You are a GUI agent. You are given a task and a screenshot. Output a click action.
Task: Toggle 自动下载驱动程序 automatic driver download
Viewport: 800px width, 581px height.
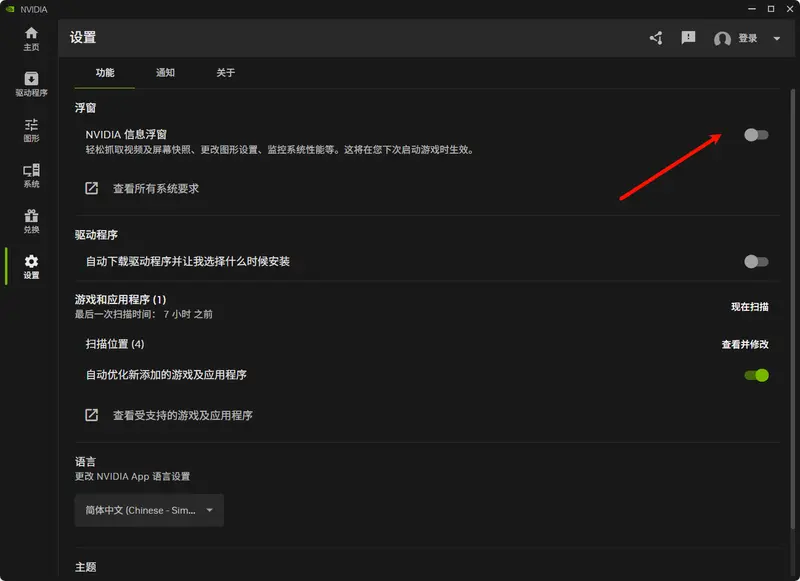click(756, 262)
